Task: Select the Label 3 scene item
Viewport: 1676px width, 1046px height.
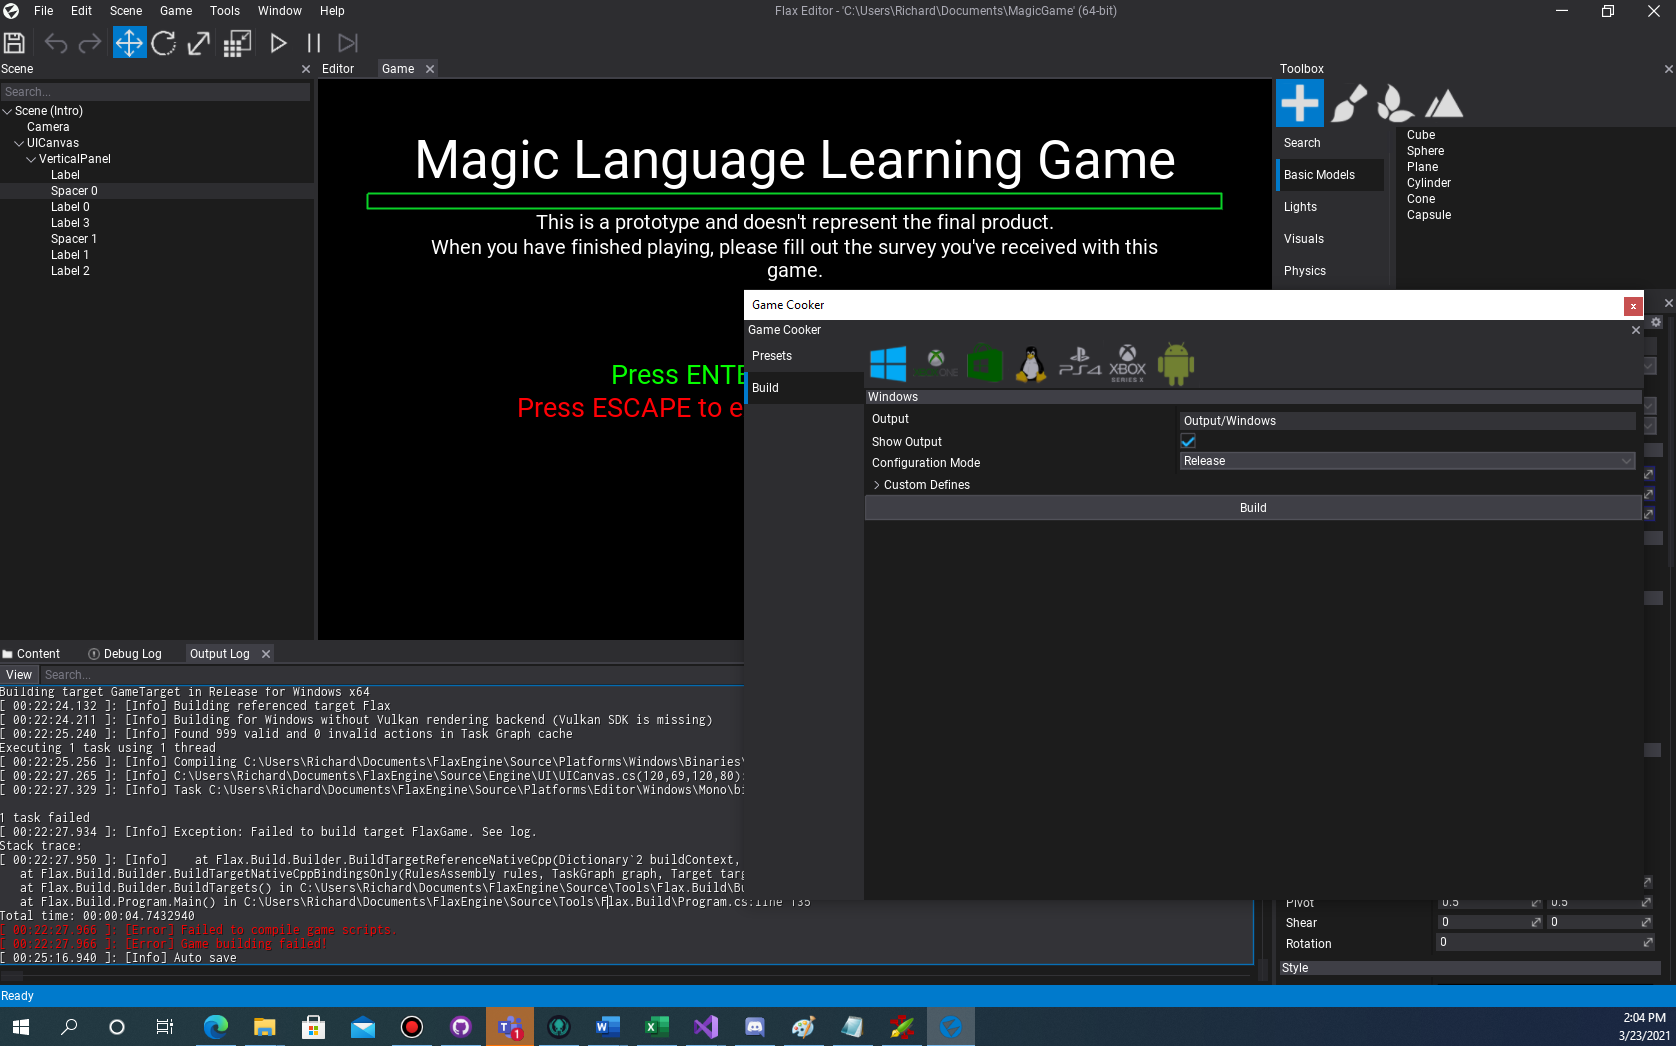Action: coord(70,222)
